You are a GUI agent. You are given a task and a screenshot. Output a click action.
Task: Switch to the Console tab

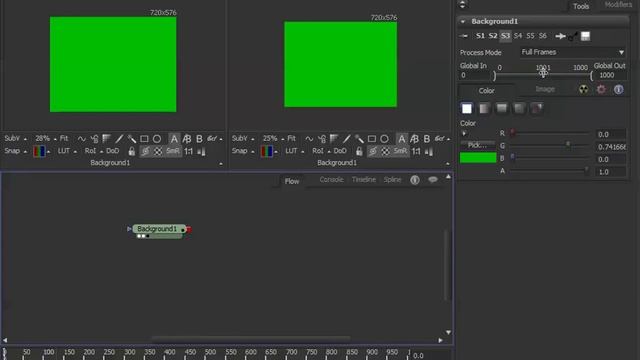point(331,180)
